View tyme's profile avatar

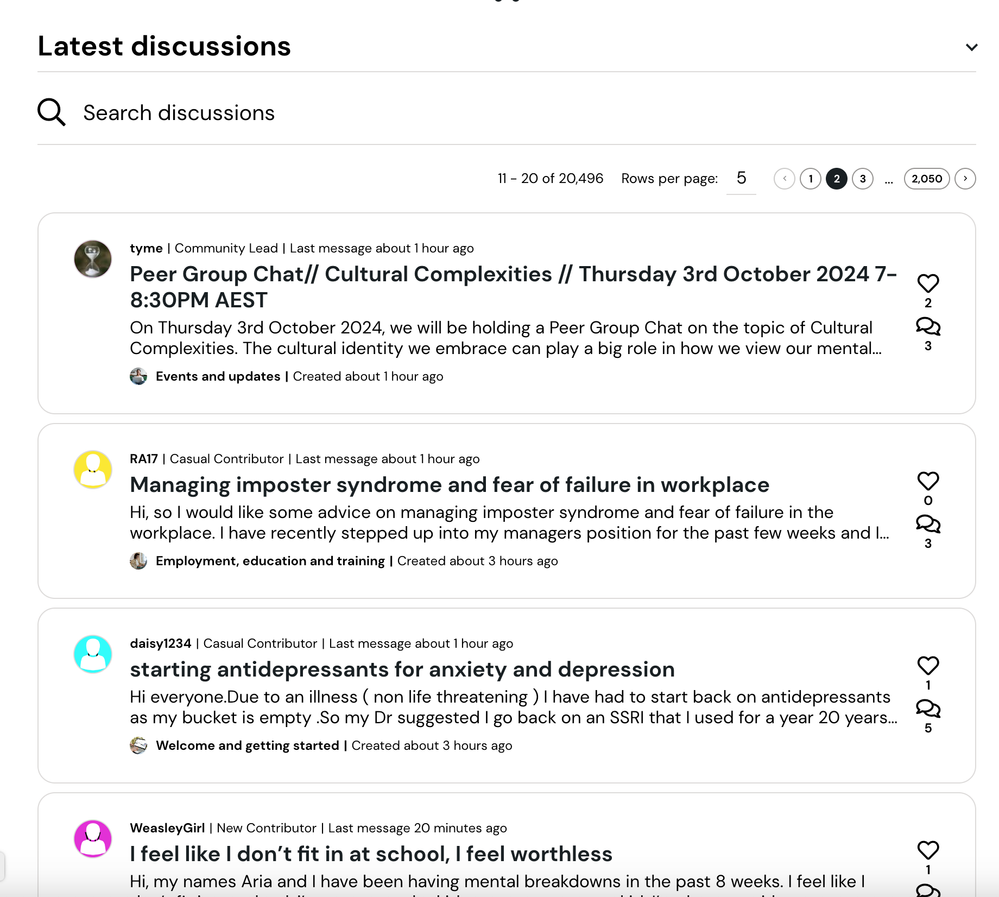(x=92, y=259)
